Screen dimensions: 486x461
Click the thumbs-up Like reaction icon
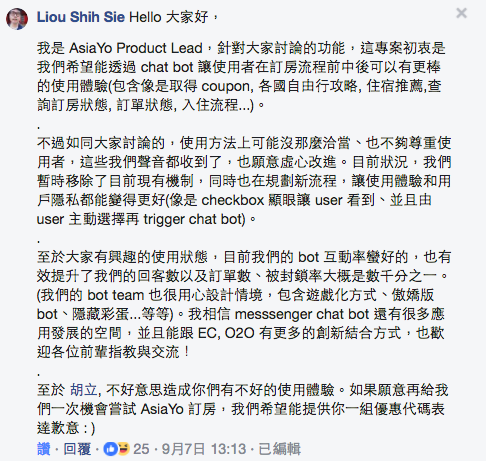pos(110,449)
